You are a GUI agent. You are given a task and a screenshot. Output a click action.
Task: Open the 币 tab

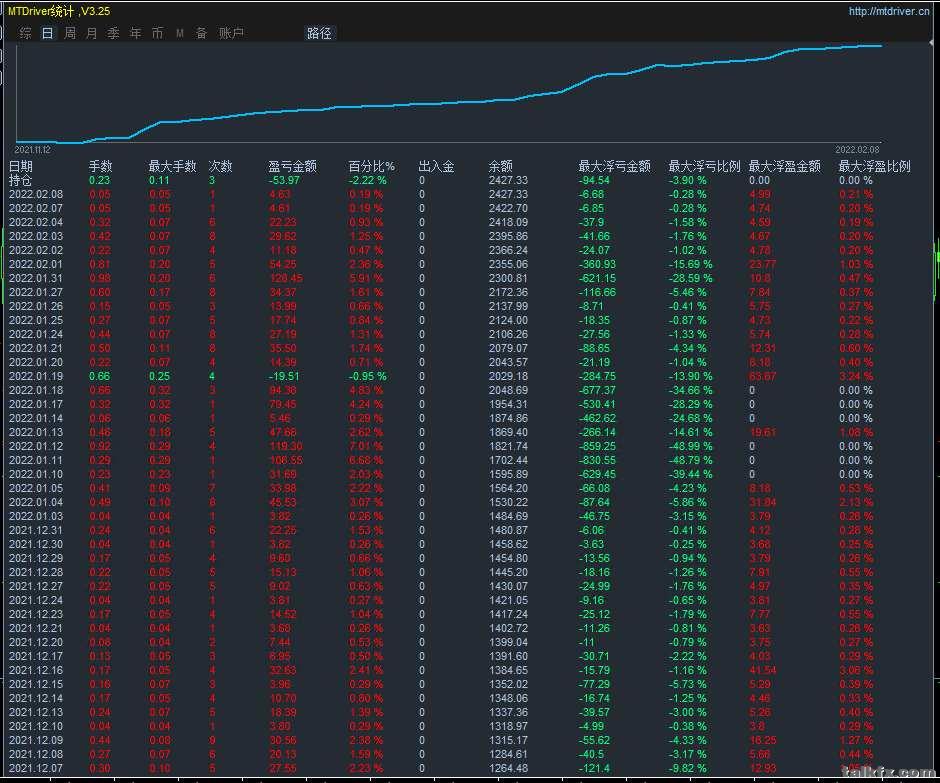[x=157, y=33]
